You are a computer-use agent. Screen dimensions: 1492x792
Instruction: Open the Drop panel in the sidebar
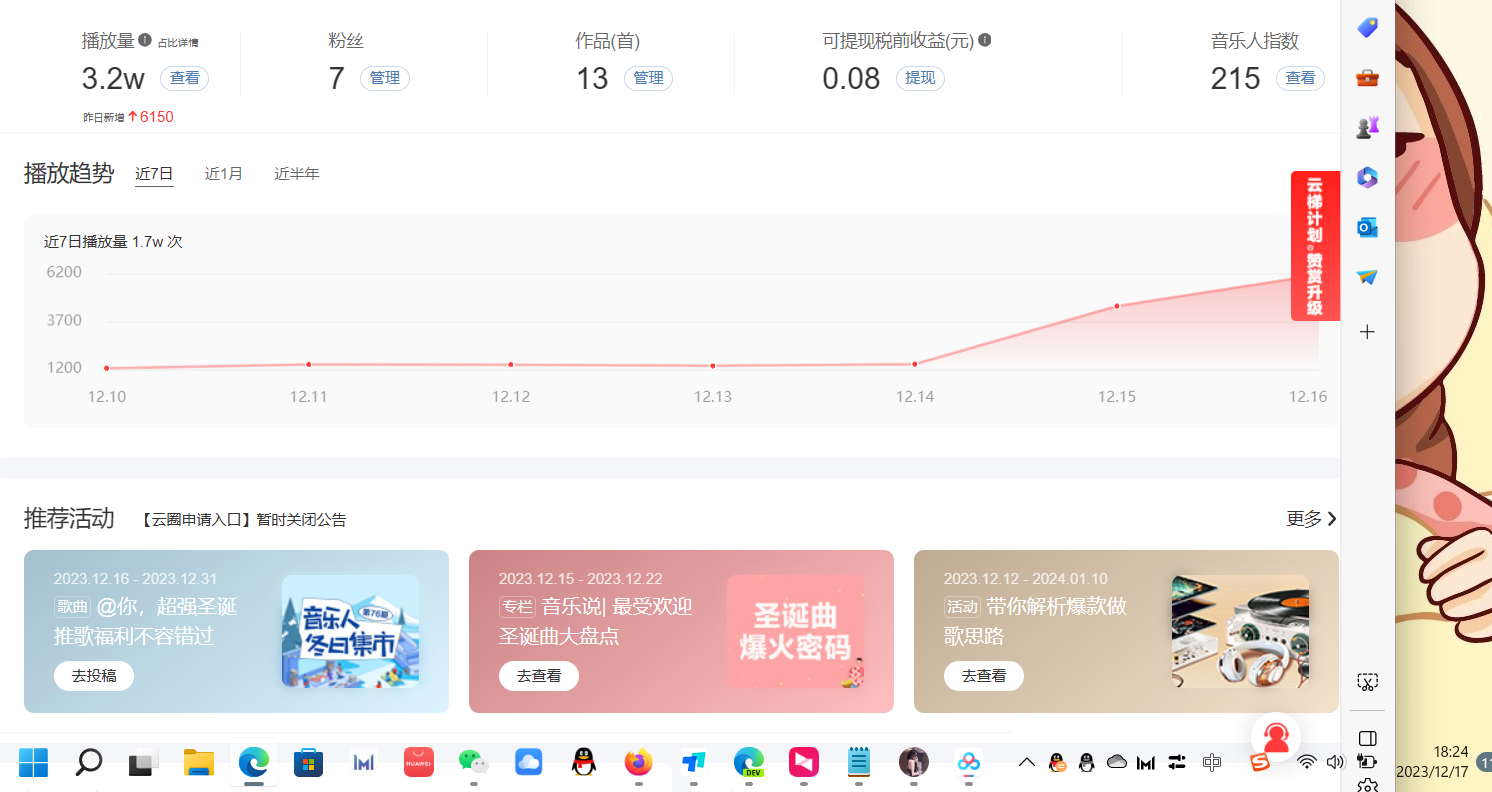(1367, 278)
